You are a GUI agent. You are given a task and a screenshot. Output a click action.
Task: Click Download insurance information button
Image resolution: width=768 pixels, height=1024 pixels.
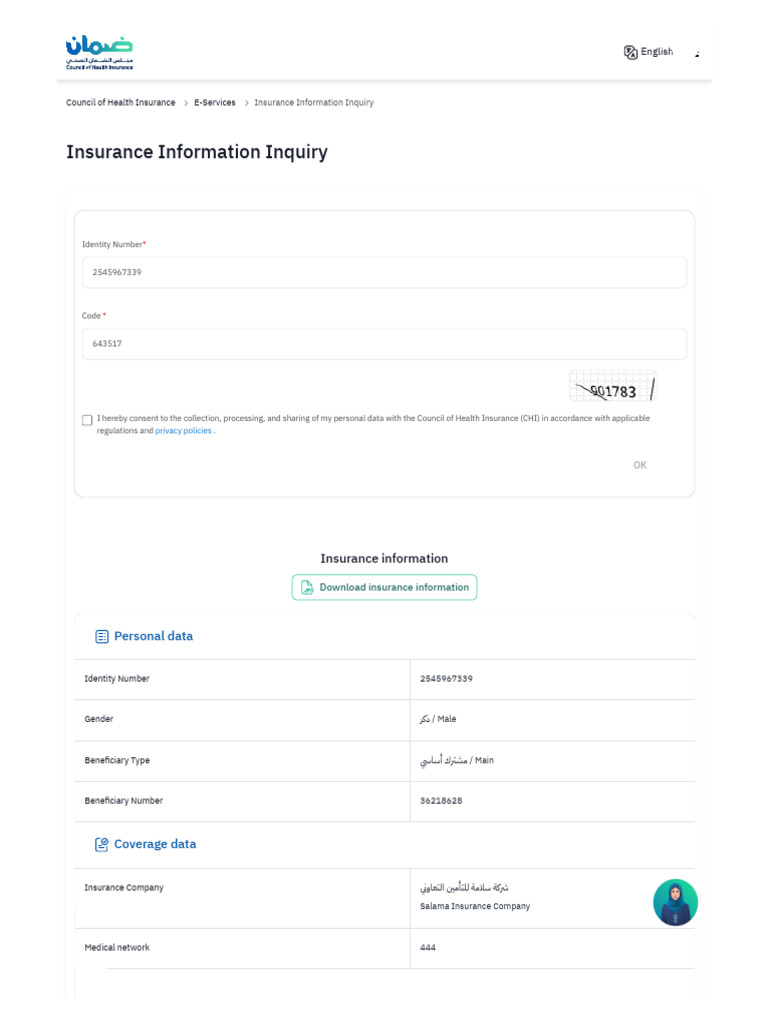pos(384,588)
